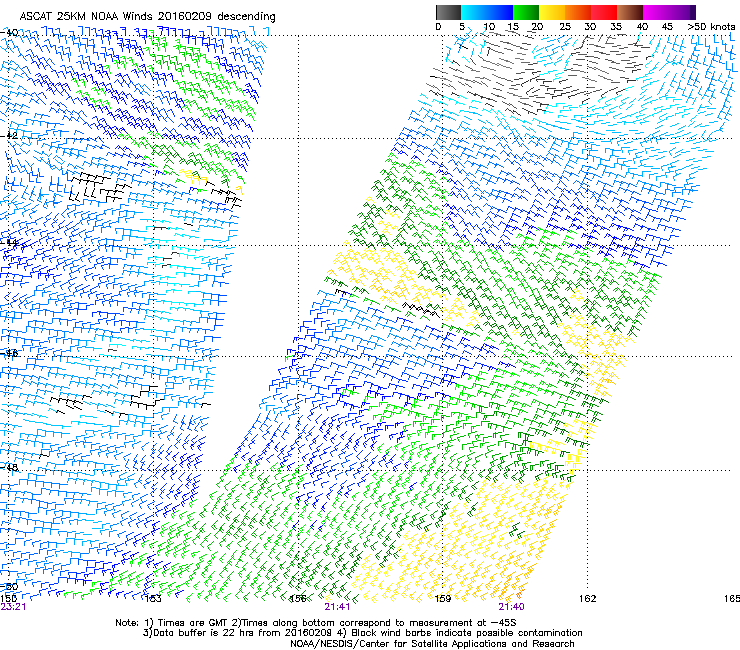The height and width of the screenshot is (650, 740).
Task: Click the yellow 20-25 knots legend swatch
Action: click(552, 12)
